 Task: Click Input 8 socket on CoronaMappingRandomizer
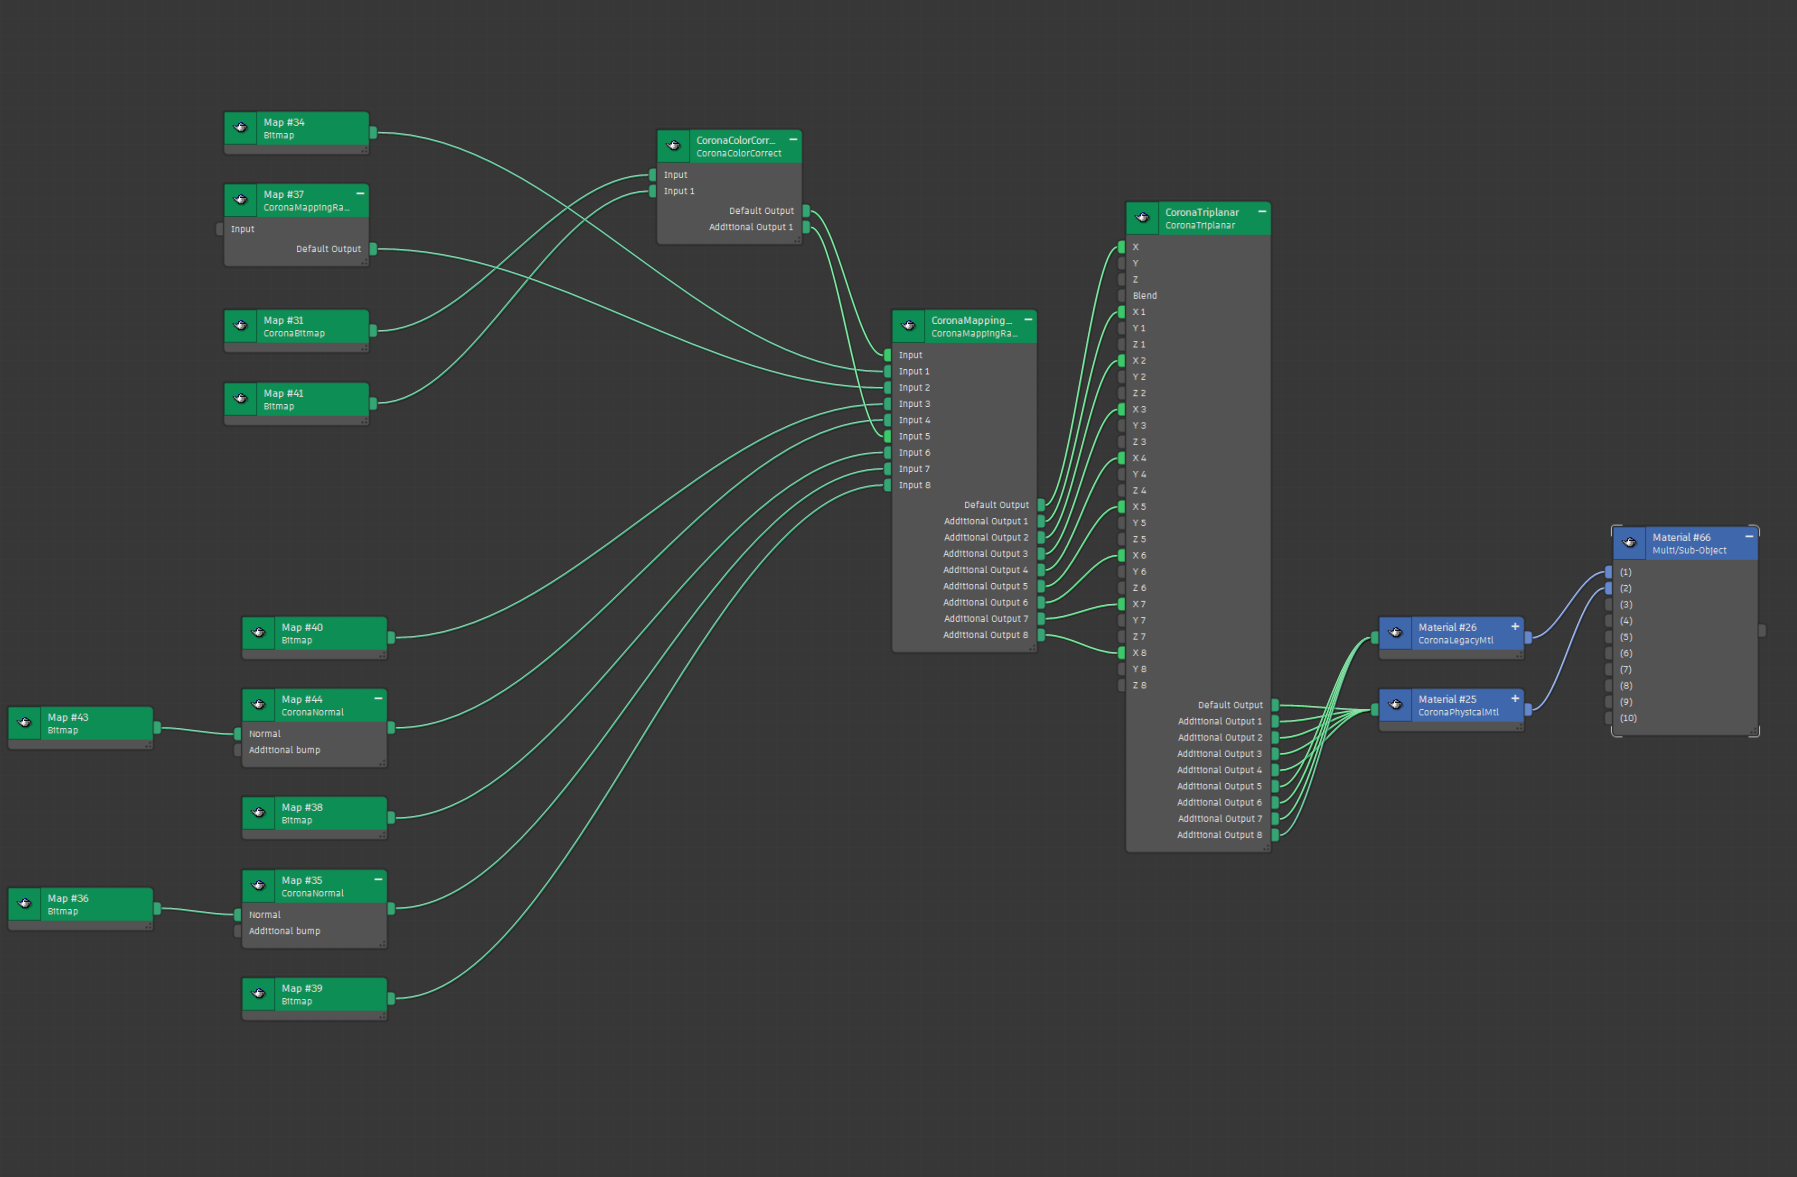888,485
